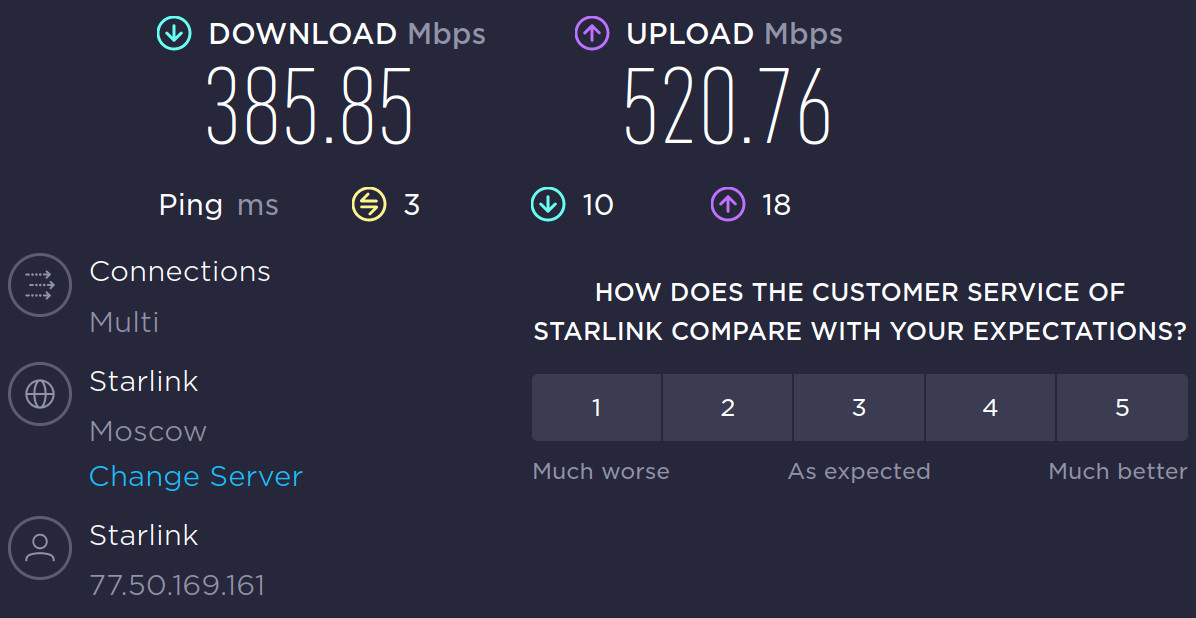Click the purple upload ping icon
Screen dimensions: 1196x618
tap(727, 205)
